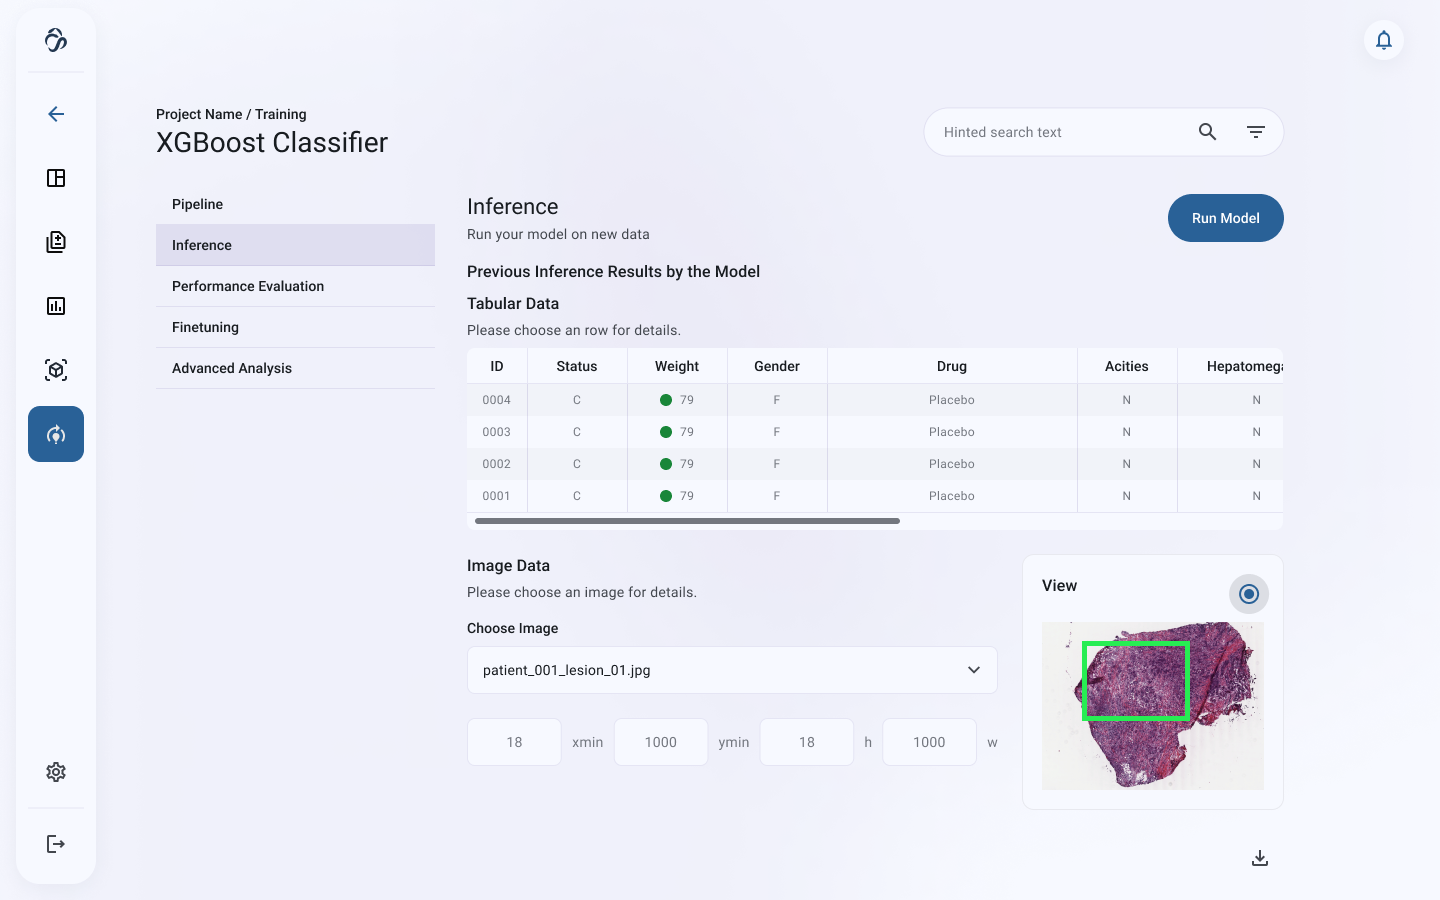1440x900 pixels.
Task: Click the download icon below View panel
Action: pos(1260,858)
